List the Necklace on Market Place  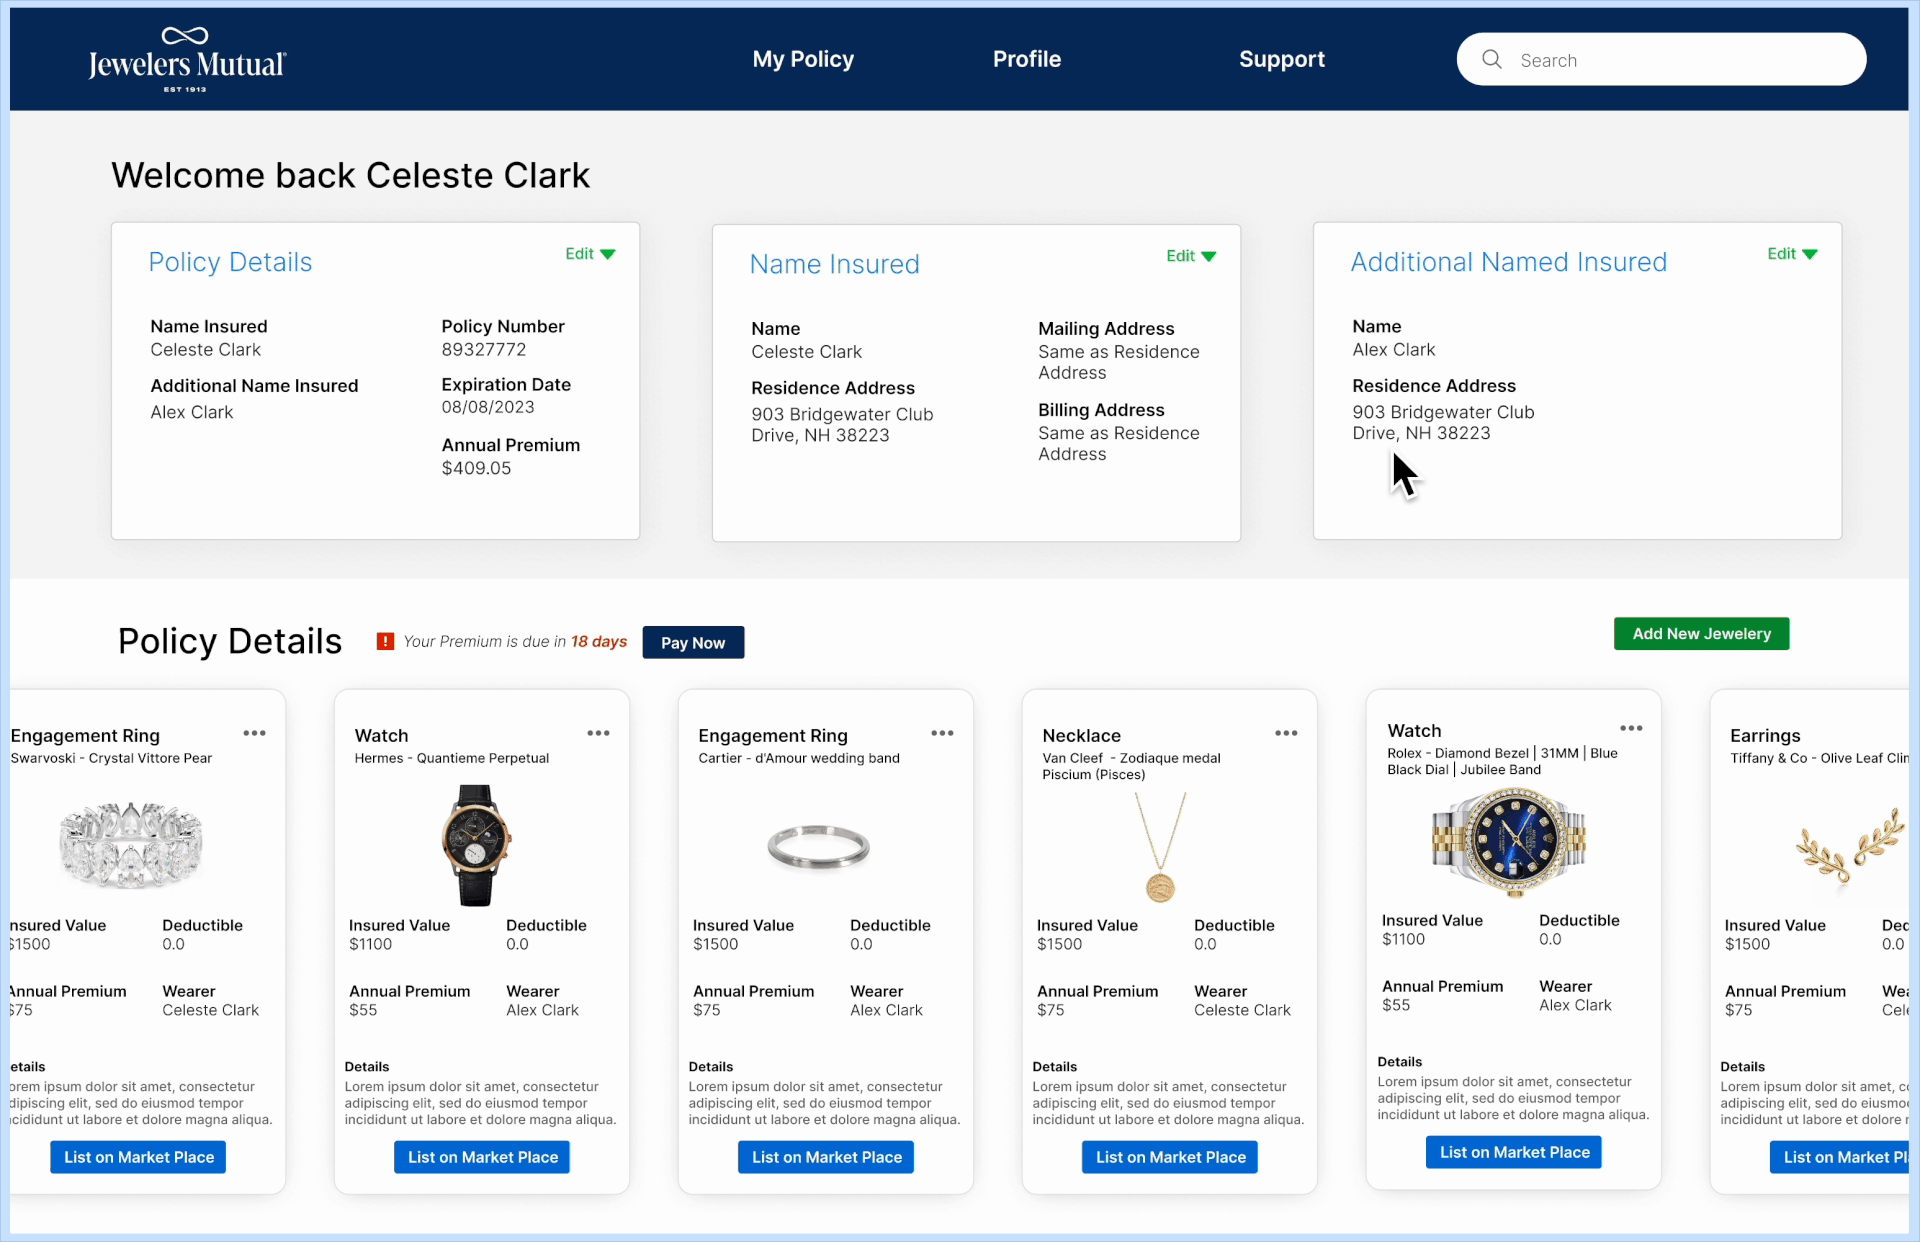pyautogui.click(x=1170, y=1157)
